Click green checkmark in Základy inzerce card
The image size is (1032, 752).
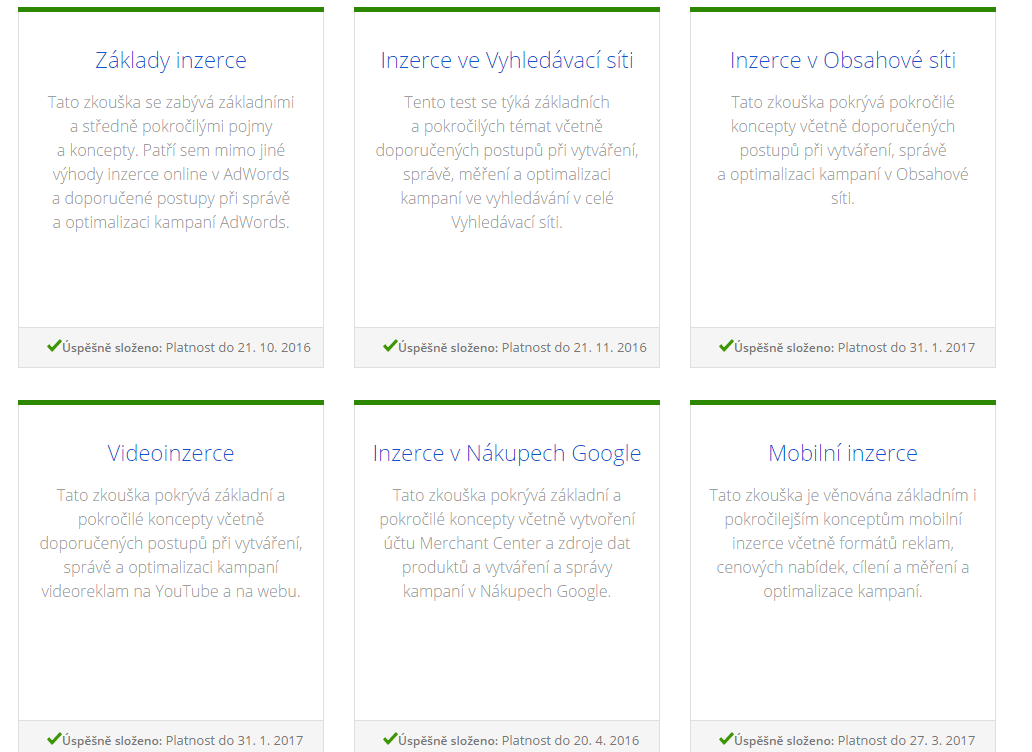click(x=54, y=346)
